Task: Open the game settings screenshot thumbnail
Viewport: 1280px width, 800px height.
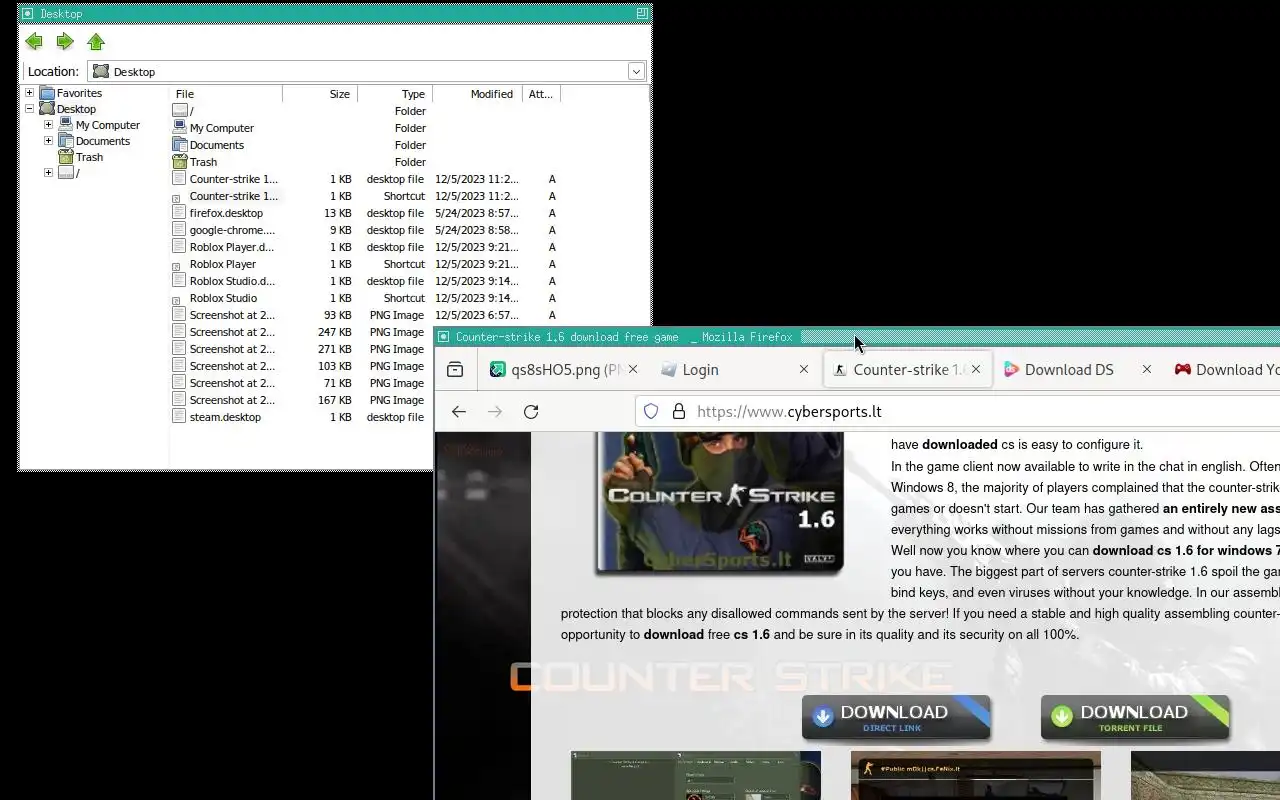Action: (x=696, y=776)
